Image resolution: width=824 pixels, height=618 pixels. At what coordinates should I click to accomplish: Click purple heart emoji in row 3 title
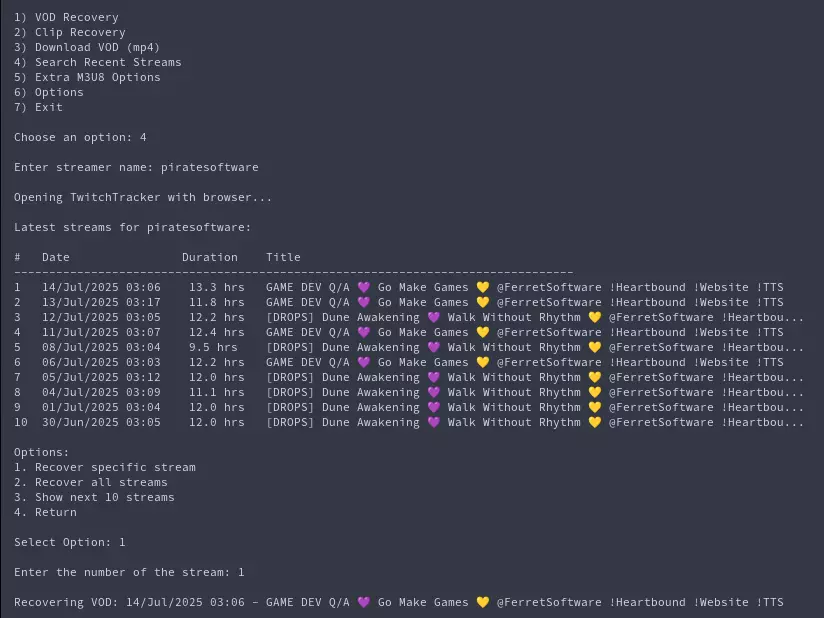[x=434, y=317]
